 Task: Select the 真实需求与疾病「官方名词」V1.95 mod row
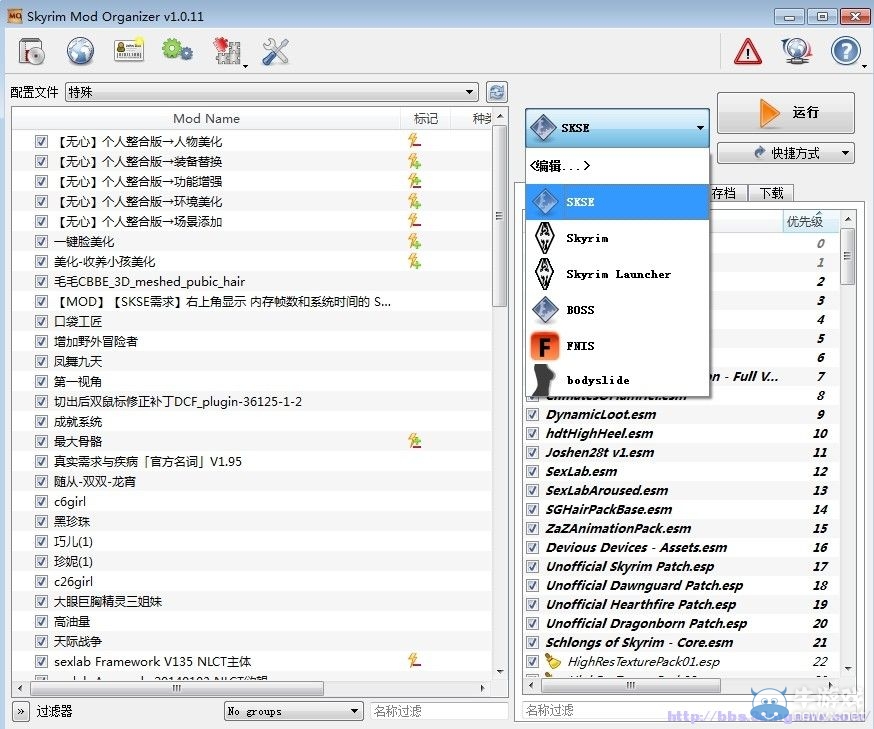pyautogui.click(x=252, y=461)
